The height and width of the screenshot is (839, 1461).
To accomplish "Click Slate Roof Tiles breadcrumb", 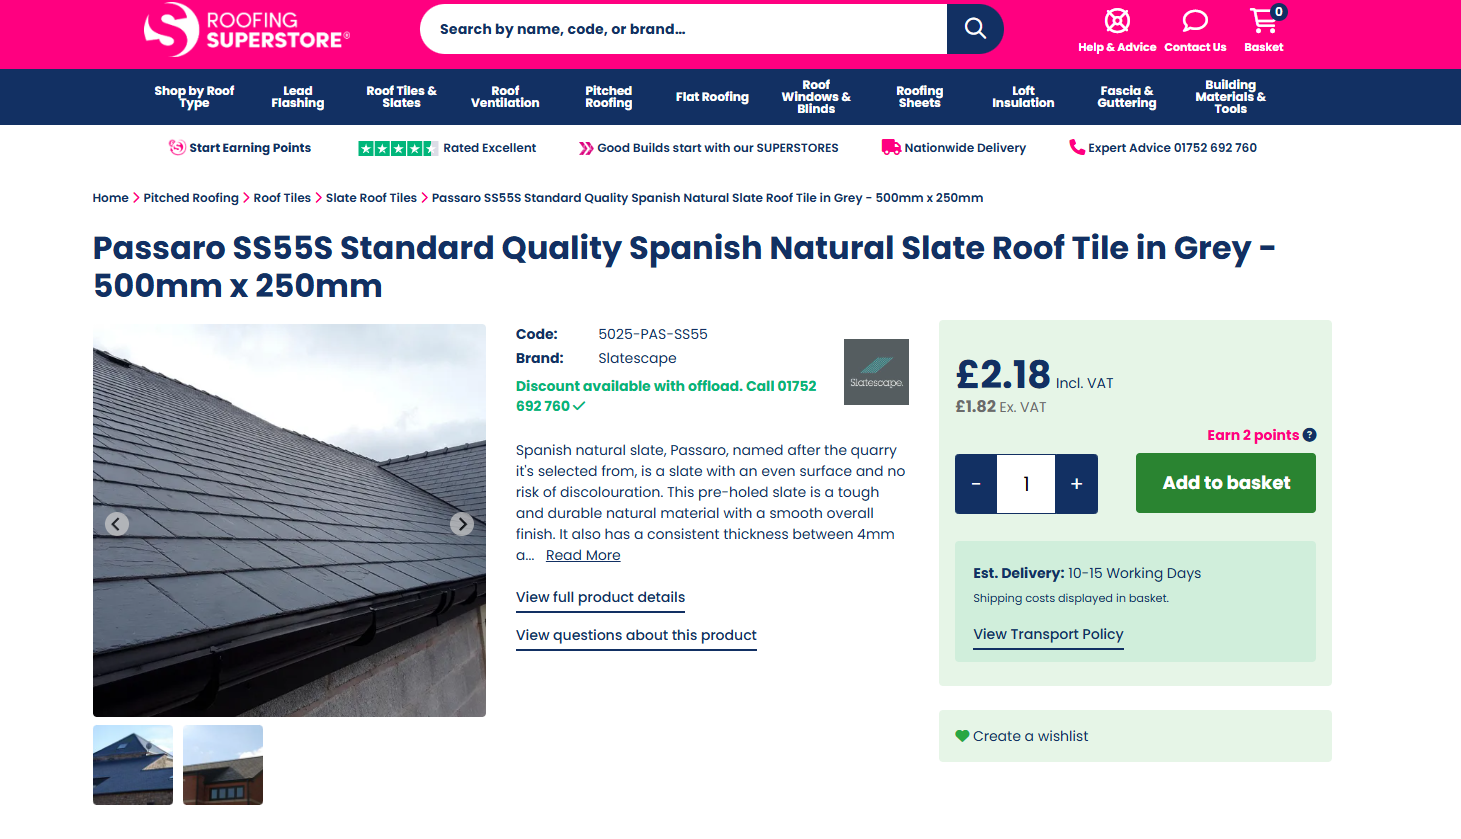I will [x=371, y=198].
